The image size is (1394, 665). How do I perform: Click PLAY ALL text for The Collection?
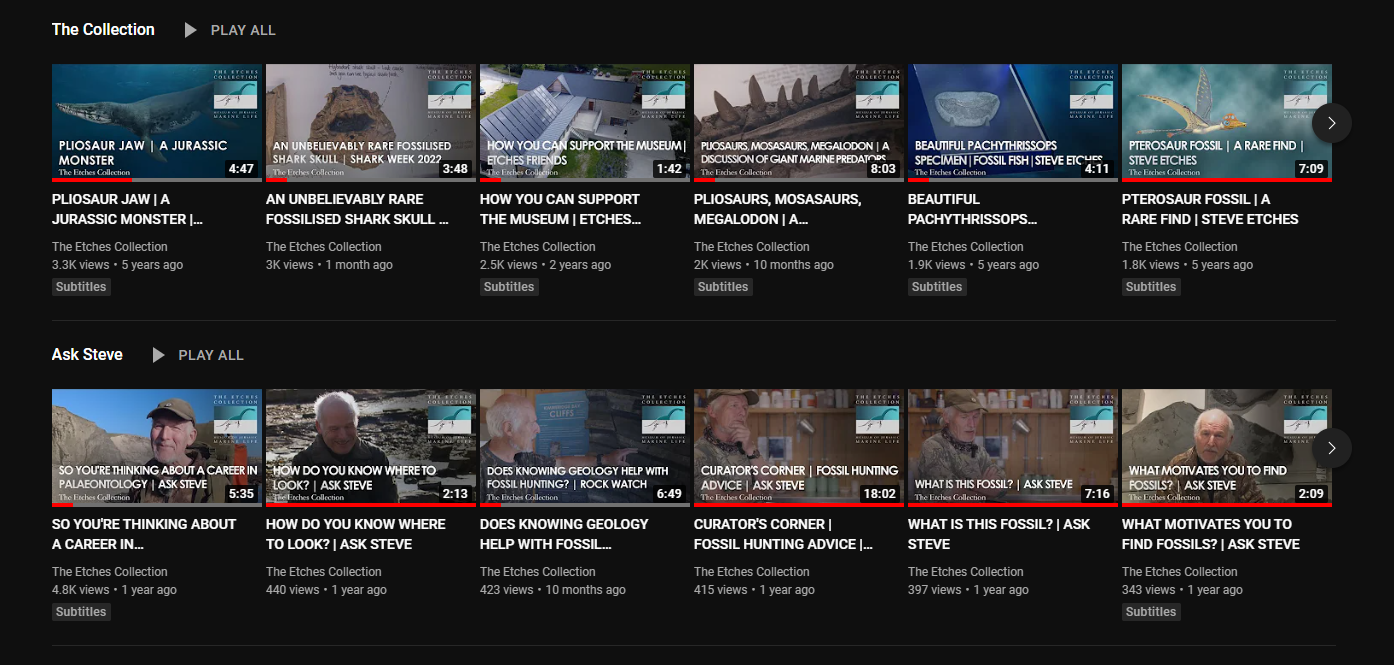(243, 30)
